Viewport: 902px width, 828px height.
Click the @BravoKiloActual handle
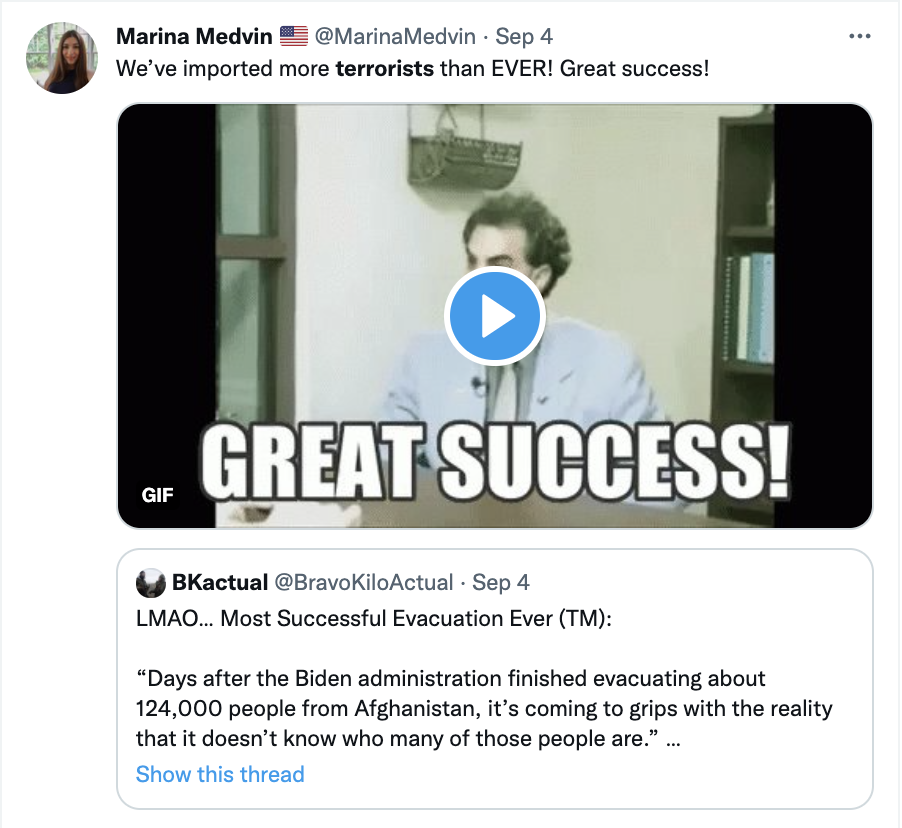tap(364, 582)
